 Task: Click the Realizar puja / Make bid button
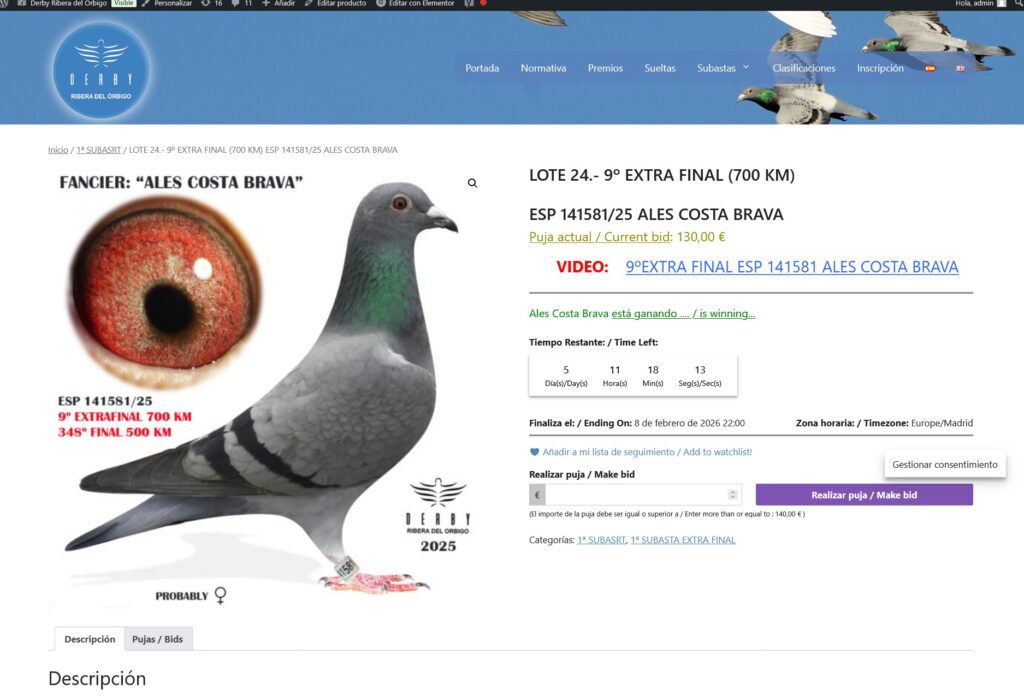click(864, 495)
